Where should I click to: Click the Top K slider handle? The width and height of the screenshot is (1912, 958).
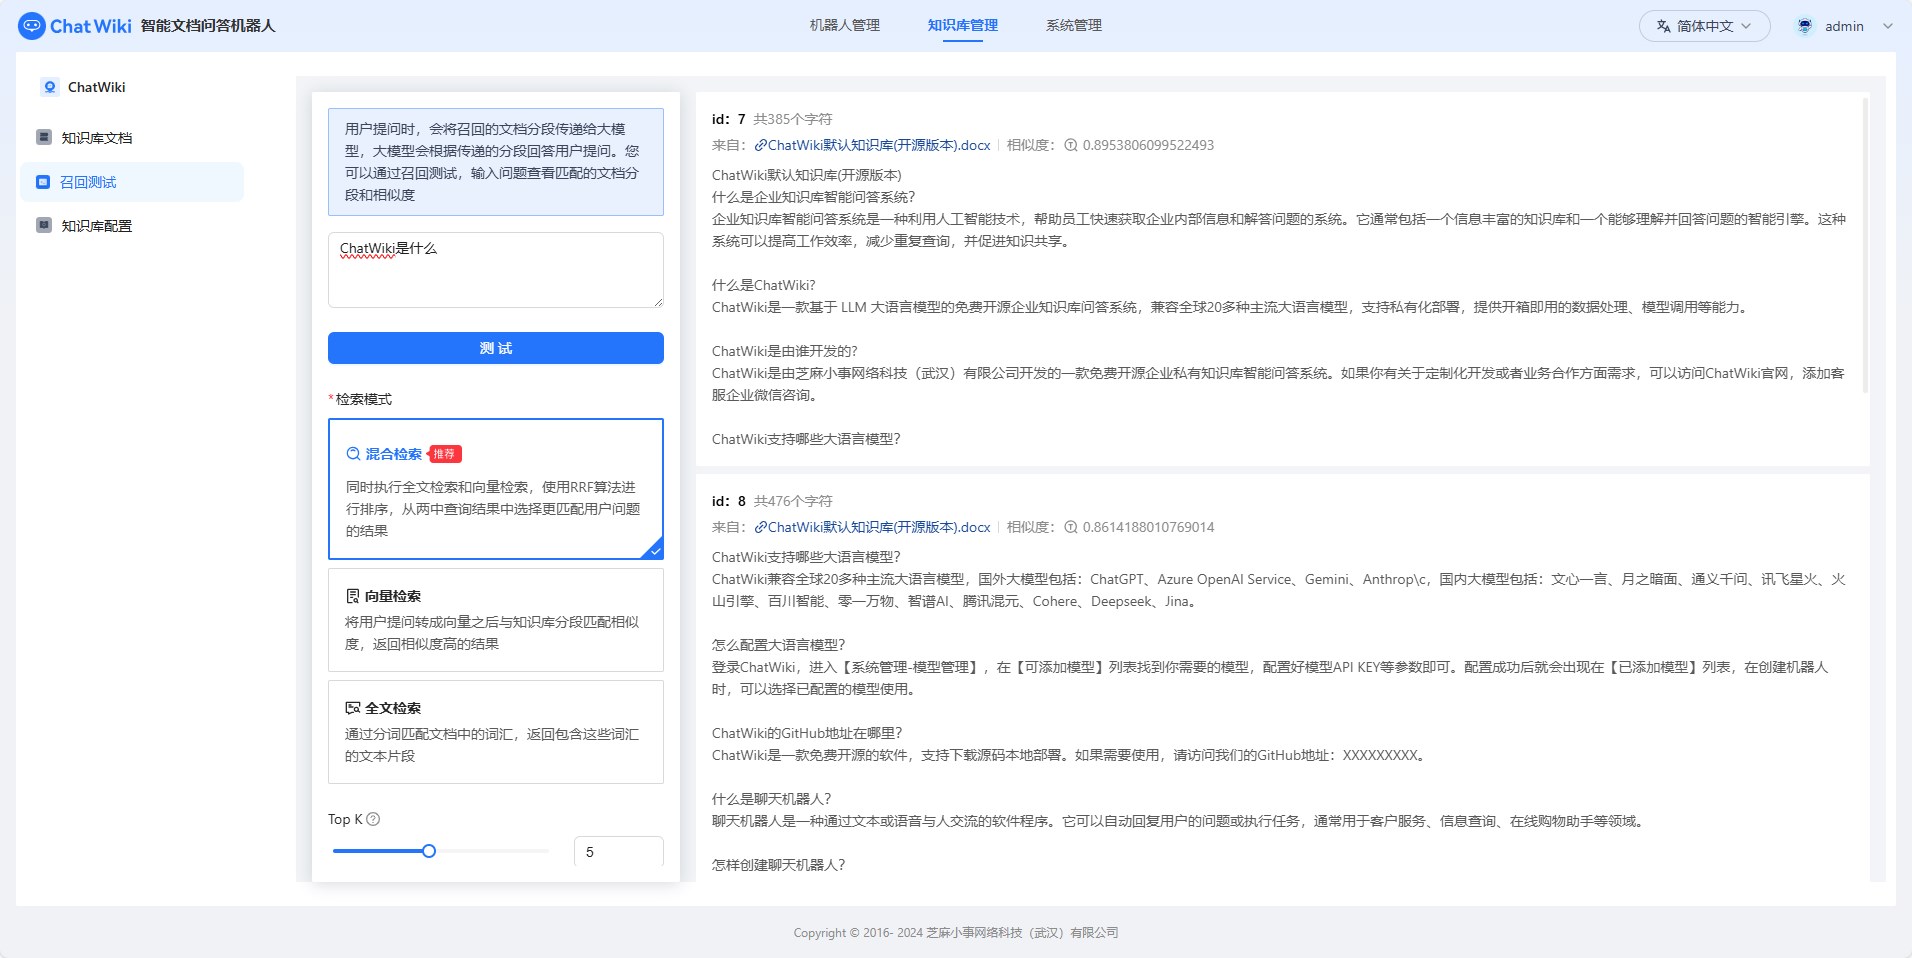click(429, 851)
